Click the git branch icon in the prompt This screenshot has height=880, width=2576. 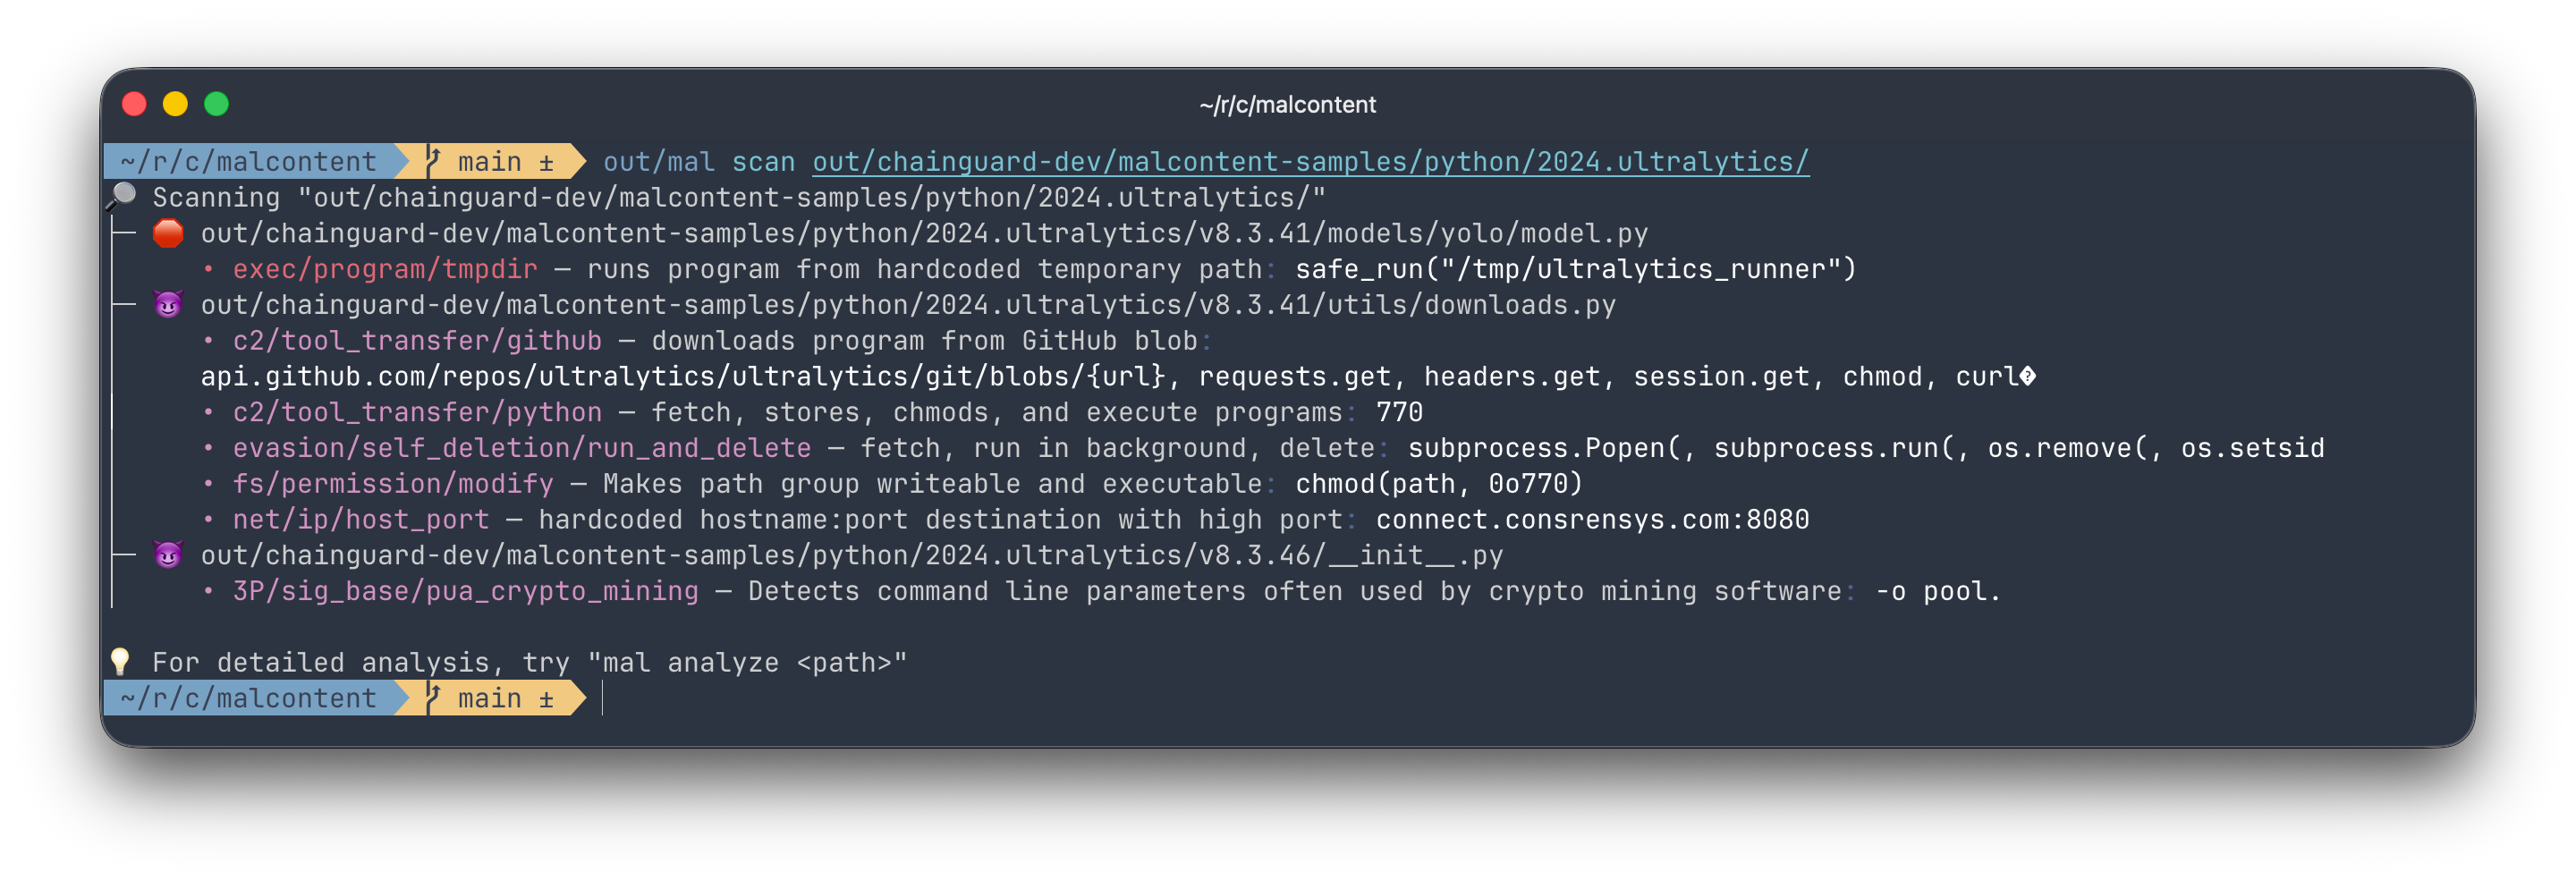pos(432,160)
